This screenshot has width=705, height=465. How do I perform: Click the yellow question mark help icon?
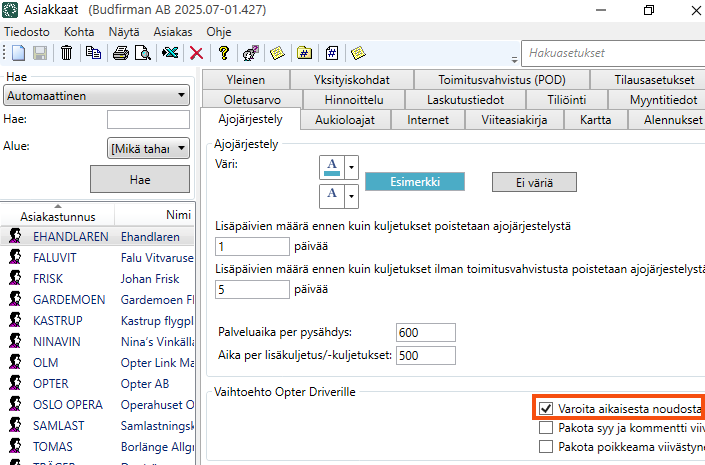(223, 53)
